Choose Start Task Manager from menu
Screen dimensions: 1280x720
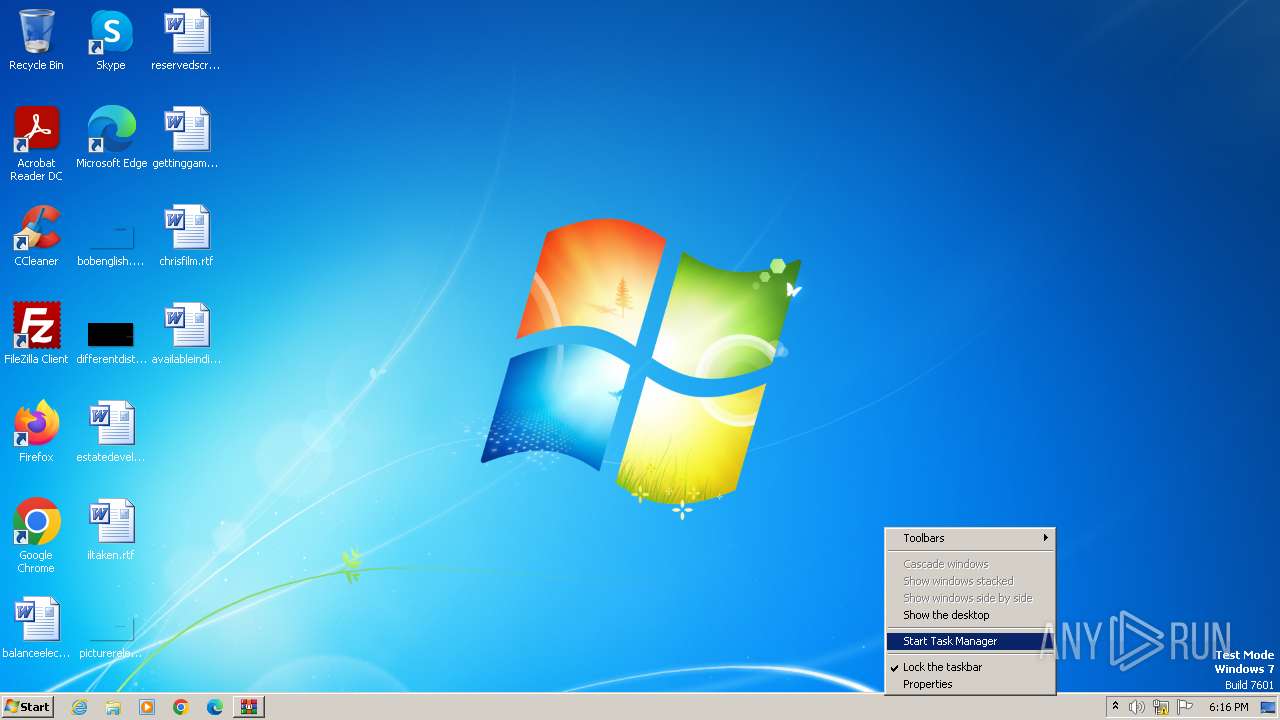click(x=970, y=641)
